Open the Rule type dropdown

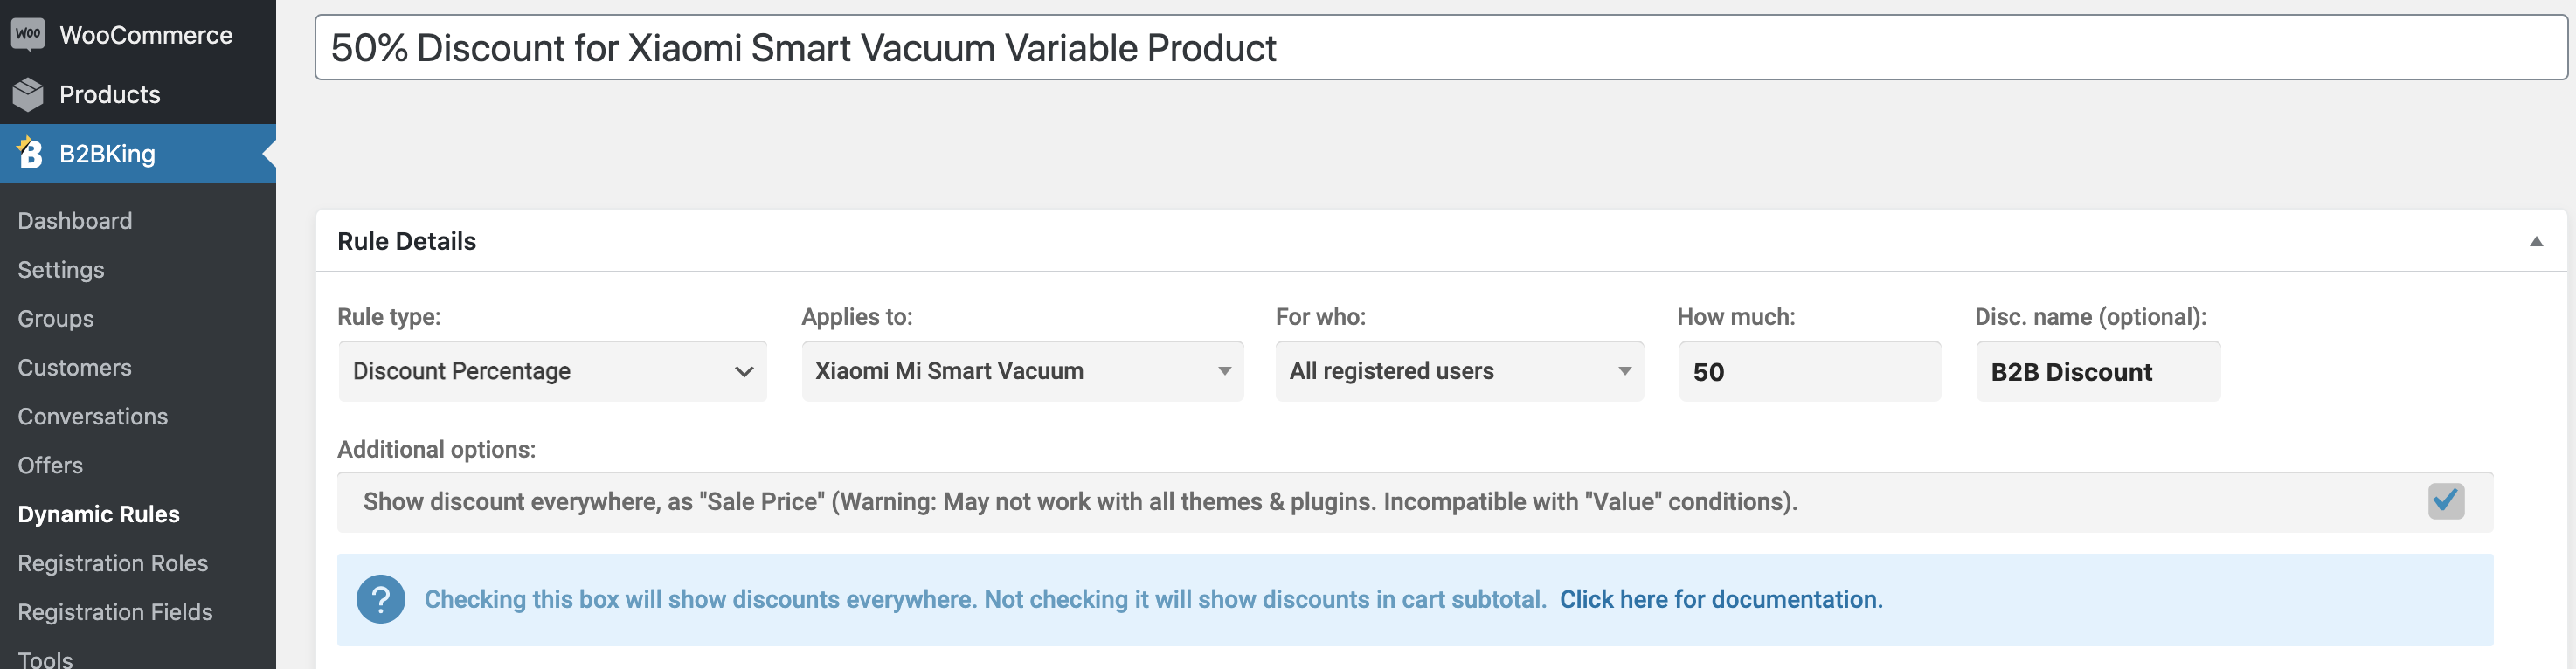coord(552,371)
